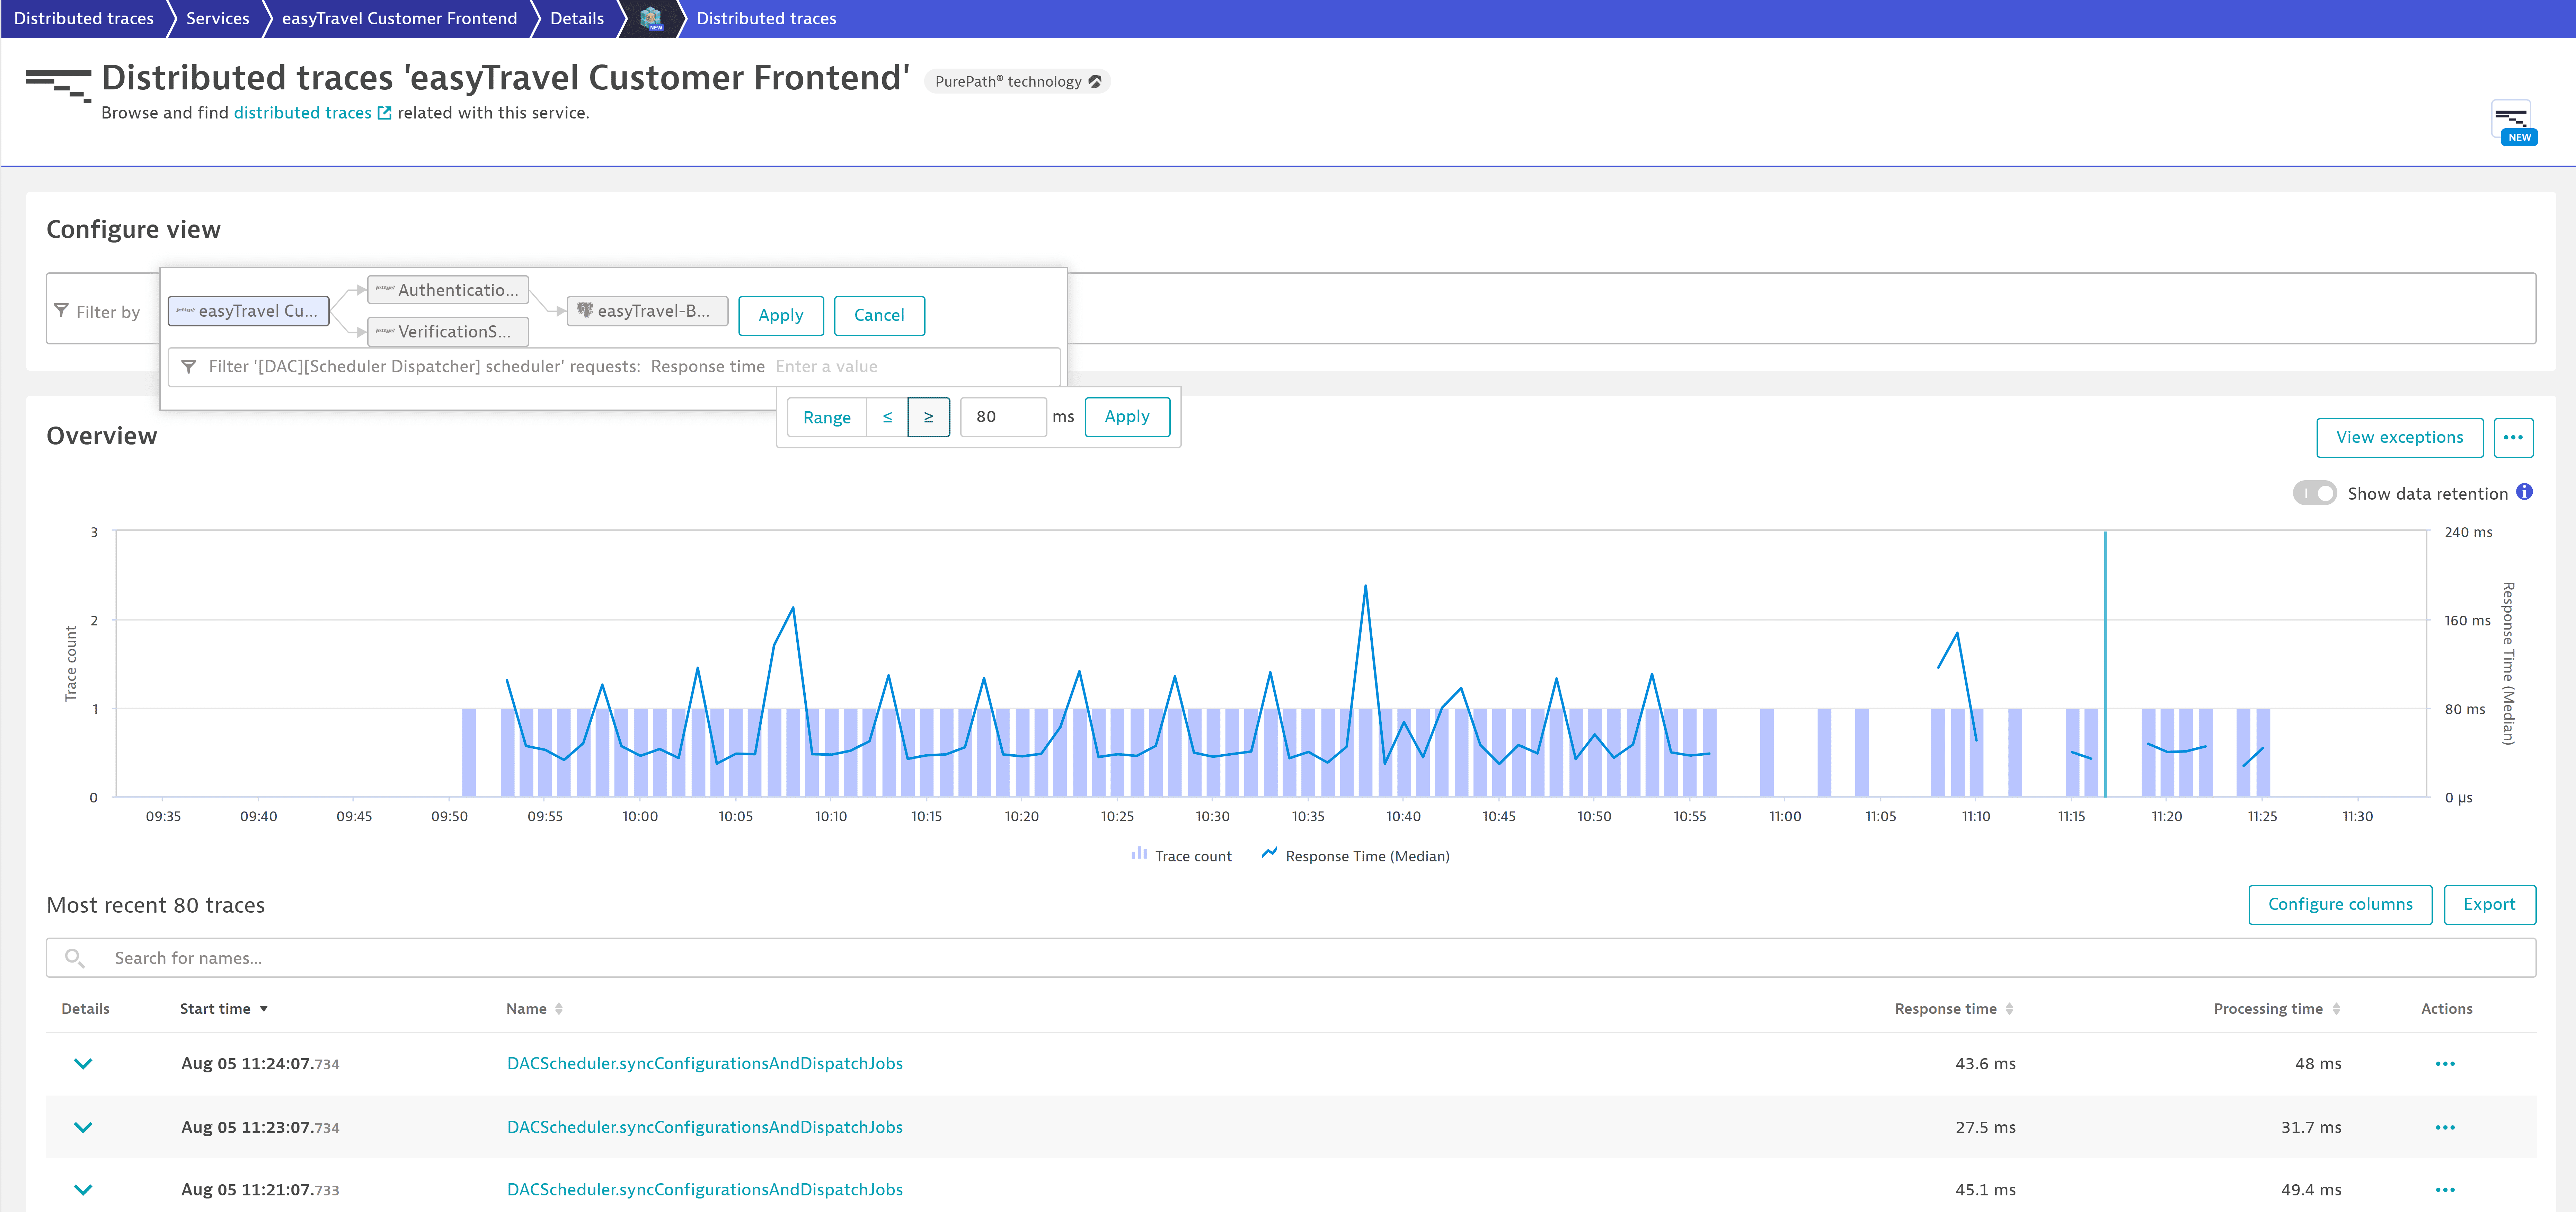
Task: Select the easyTravel Cu... service node
Action: point(248,311)
